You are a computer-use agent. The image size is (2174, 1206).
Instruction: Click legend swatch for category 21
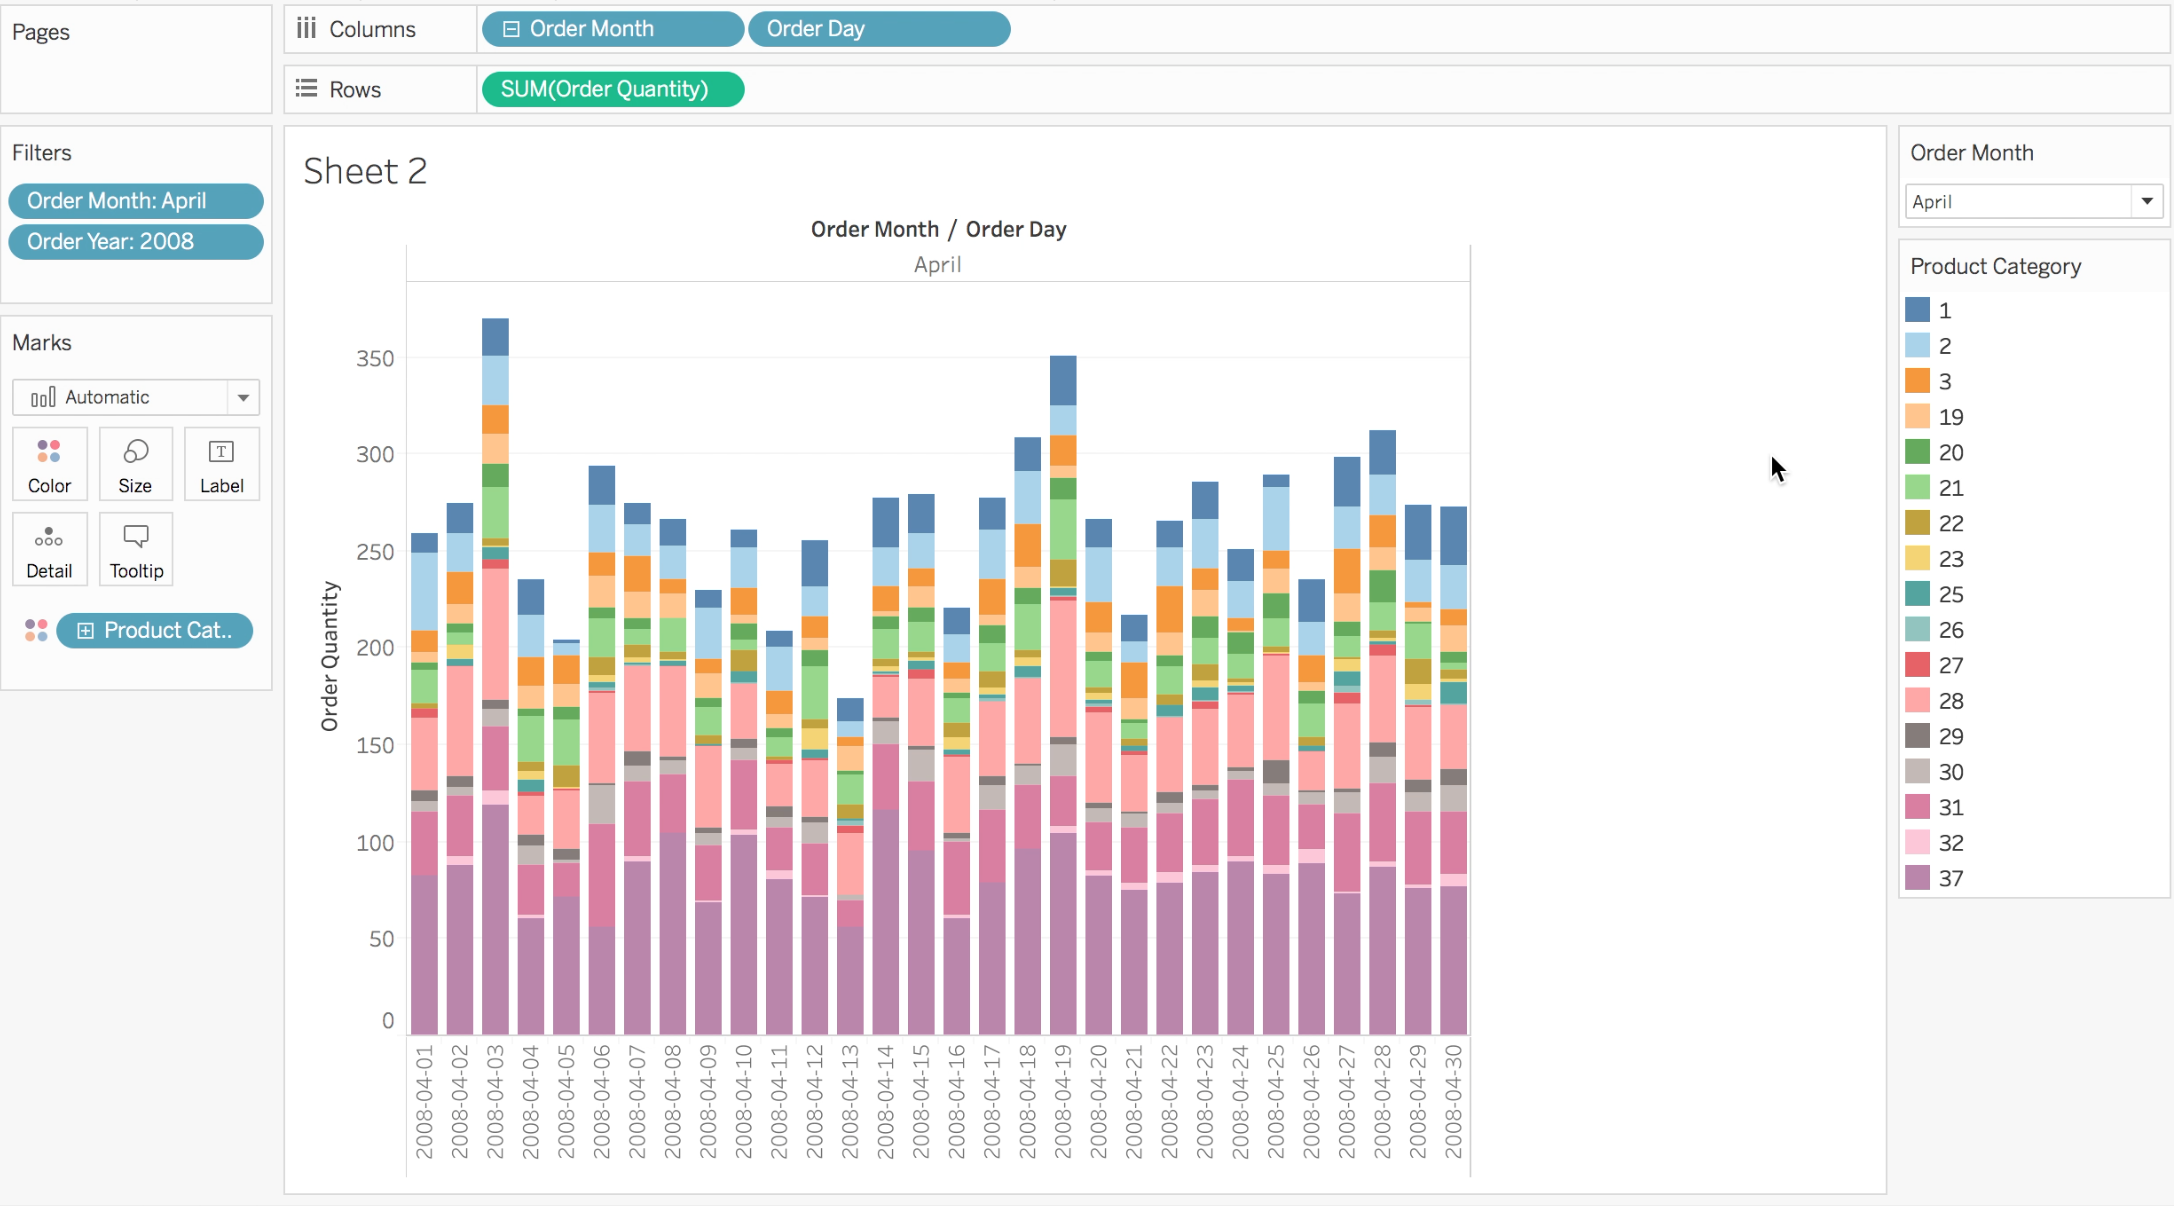click(1917, 487)
